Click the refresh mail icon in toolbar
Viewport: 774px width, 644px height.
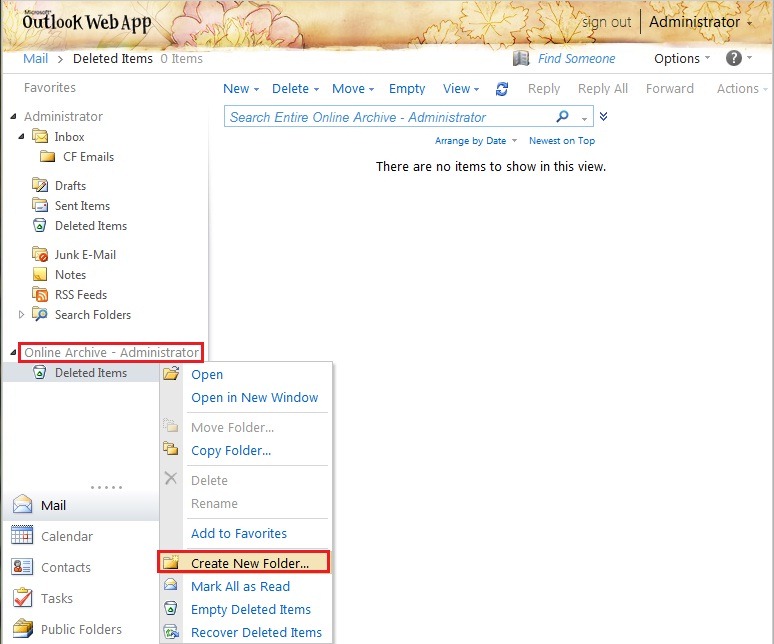coord(502,89)
